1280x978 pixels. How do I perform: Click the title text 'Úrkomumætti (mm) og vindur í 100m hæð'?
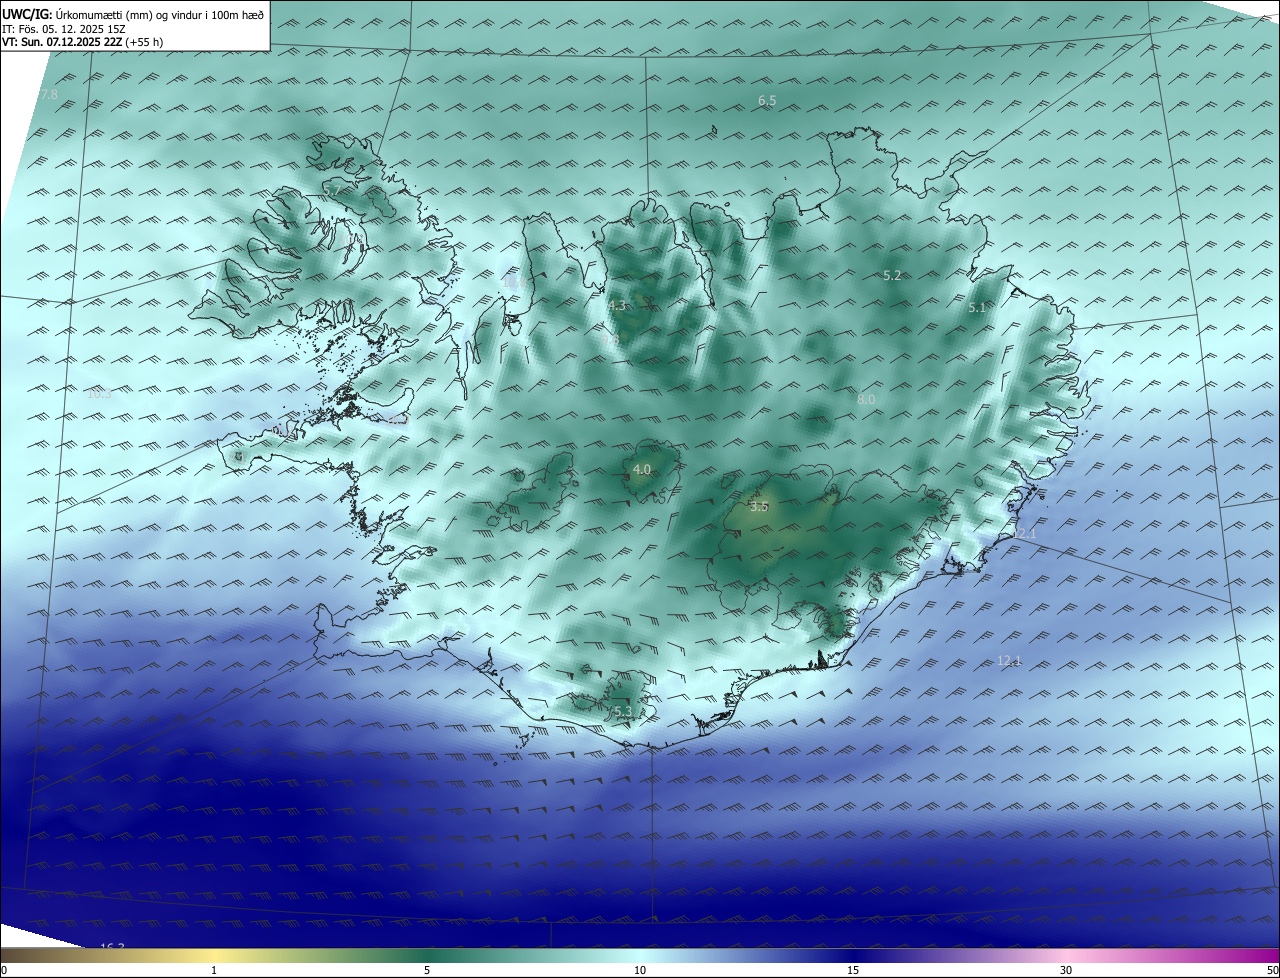tap(160, 14)
